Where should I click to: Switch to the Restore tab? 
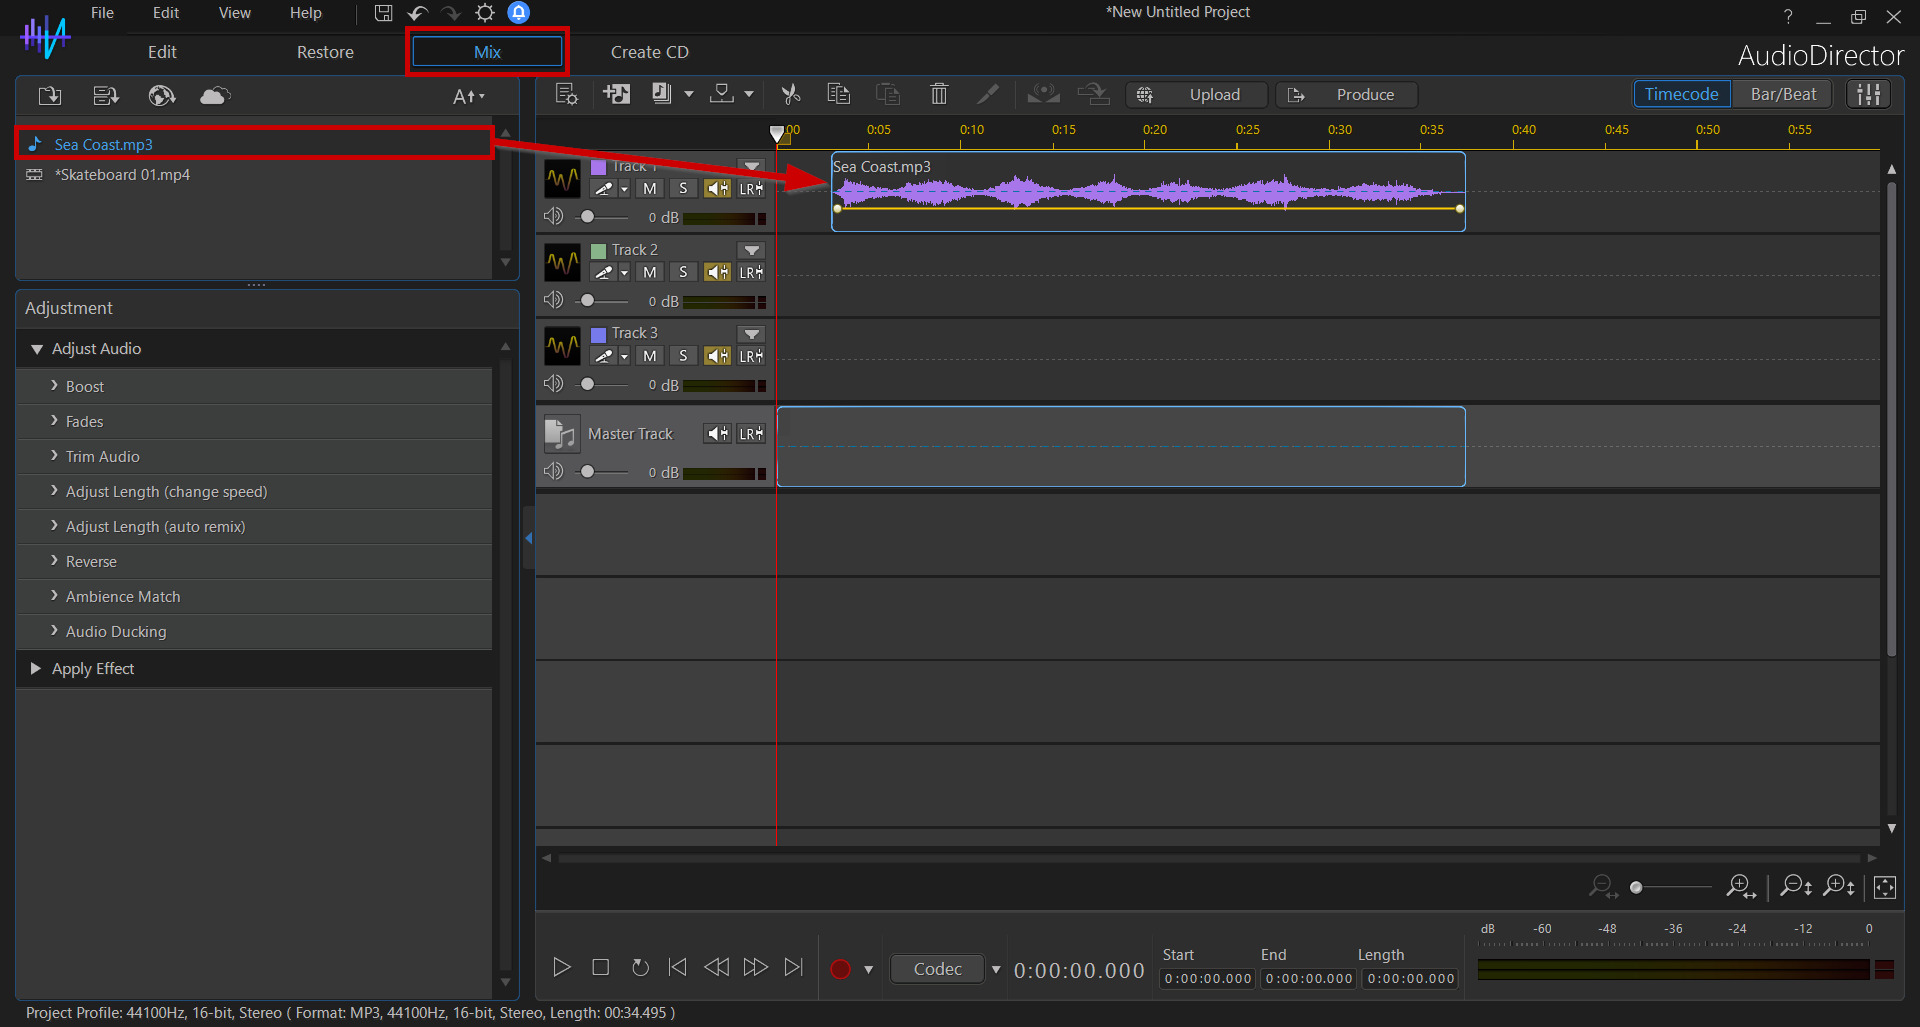[x=325, y=52]
